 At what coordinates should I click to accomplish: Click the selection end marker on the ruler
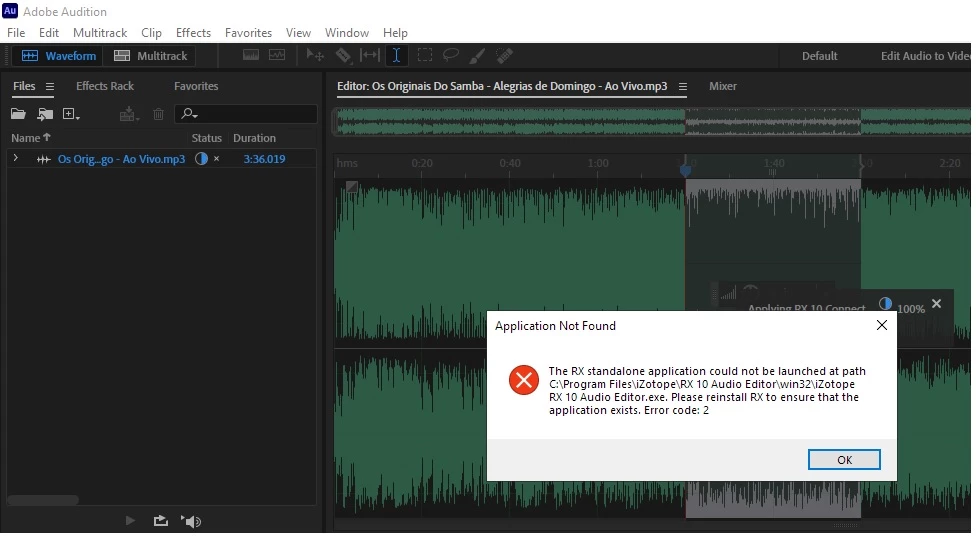click(861, 165)
